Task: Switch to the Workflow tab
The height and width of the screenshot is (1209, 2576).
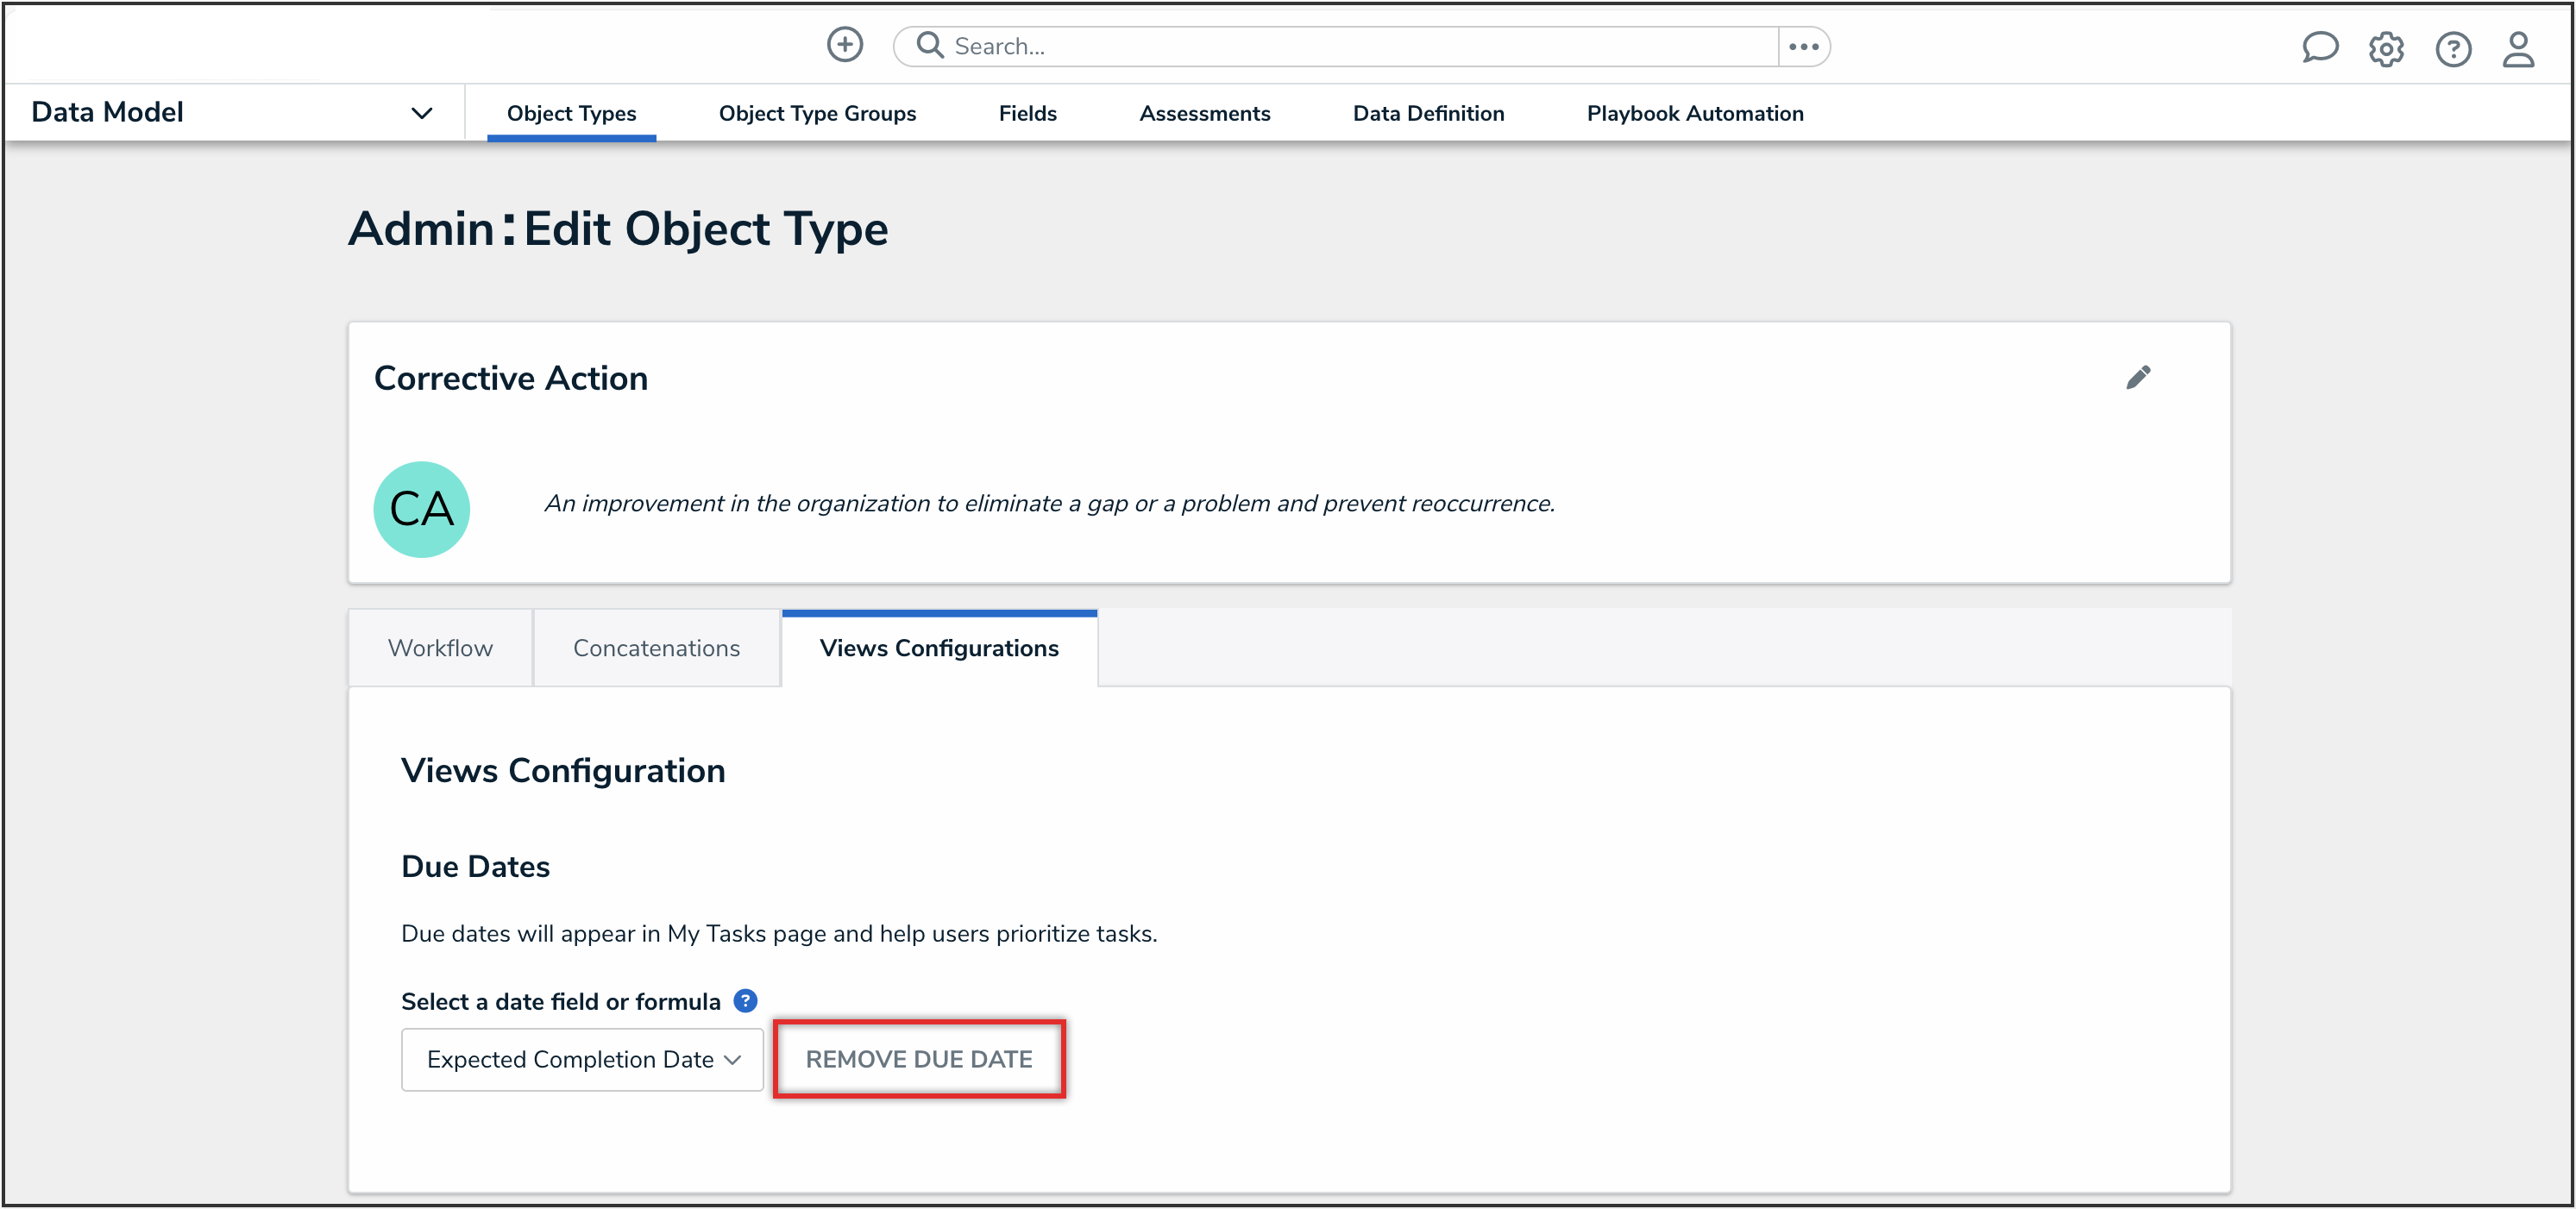Action: point(440,648)
